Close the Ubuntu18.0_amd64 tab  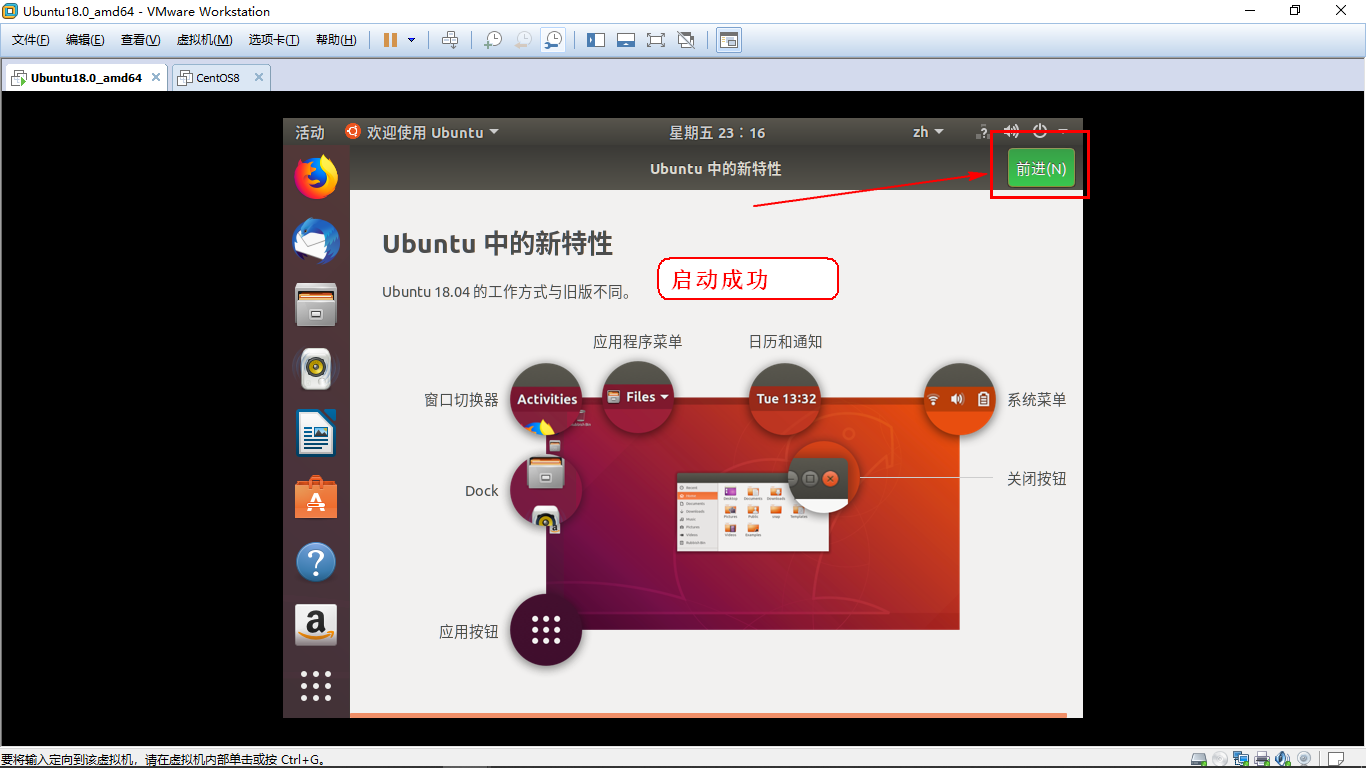[156, 77]
